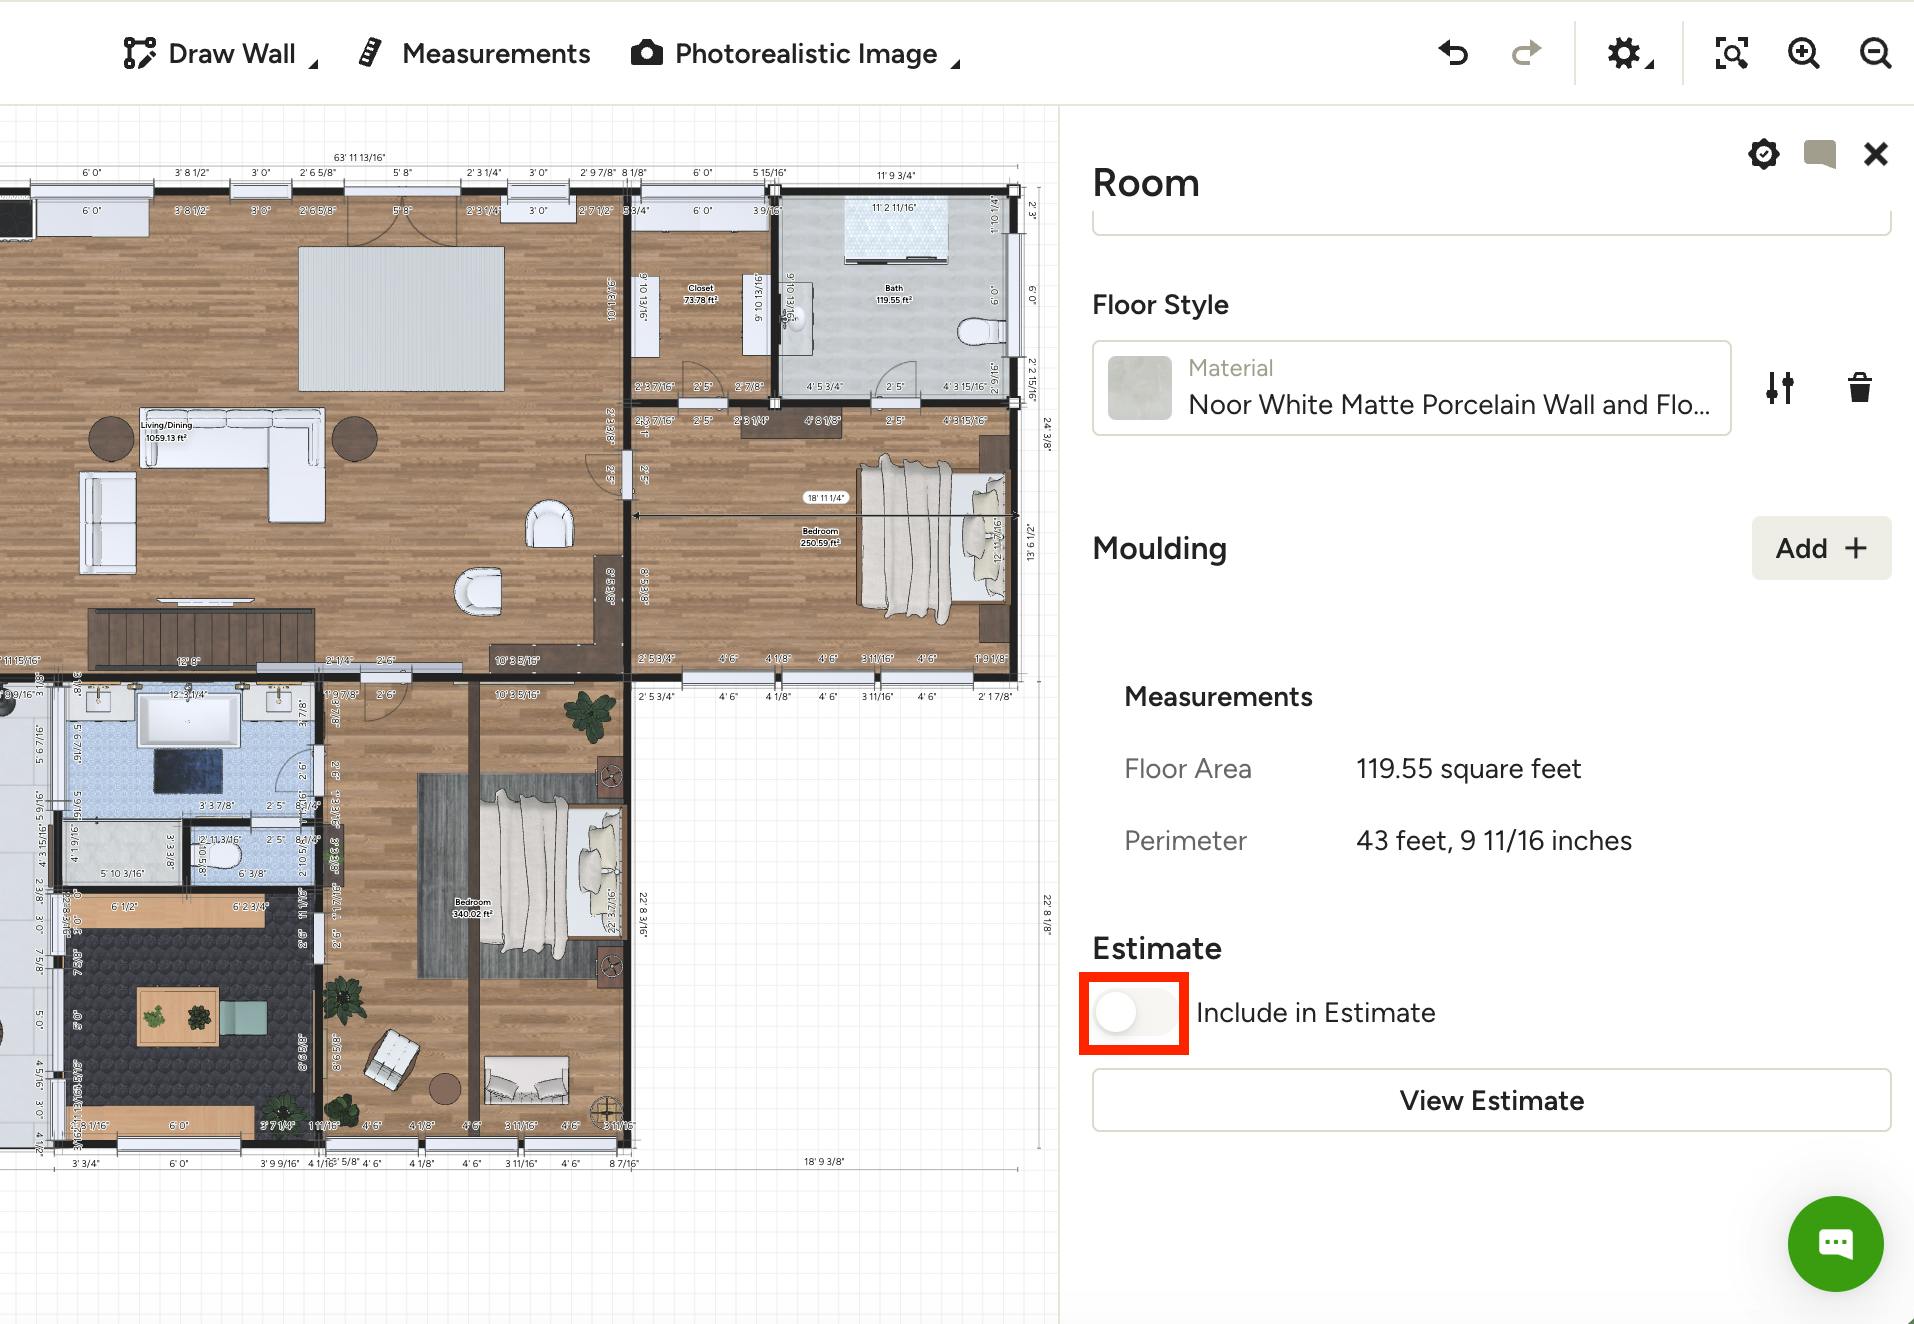Click the Redo arrow icon
1914x1324 pixels.
click(1526, 53)
